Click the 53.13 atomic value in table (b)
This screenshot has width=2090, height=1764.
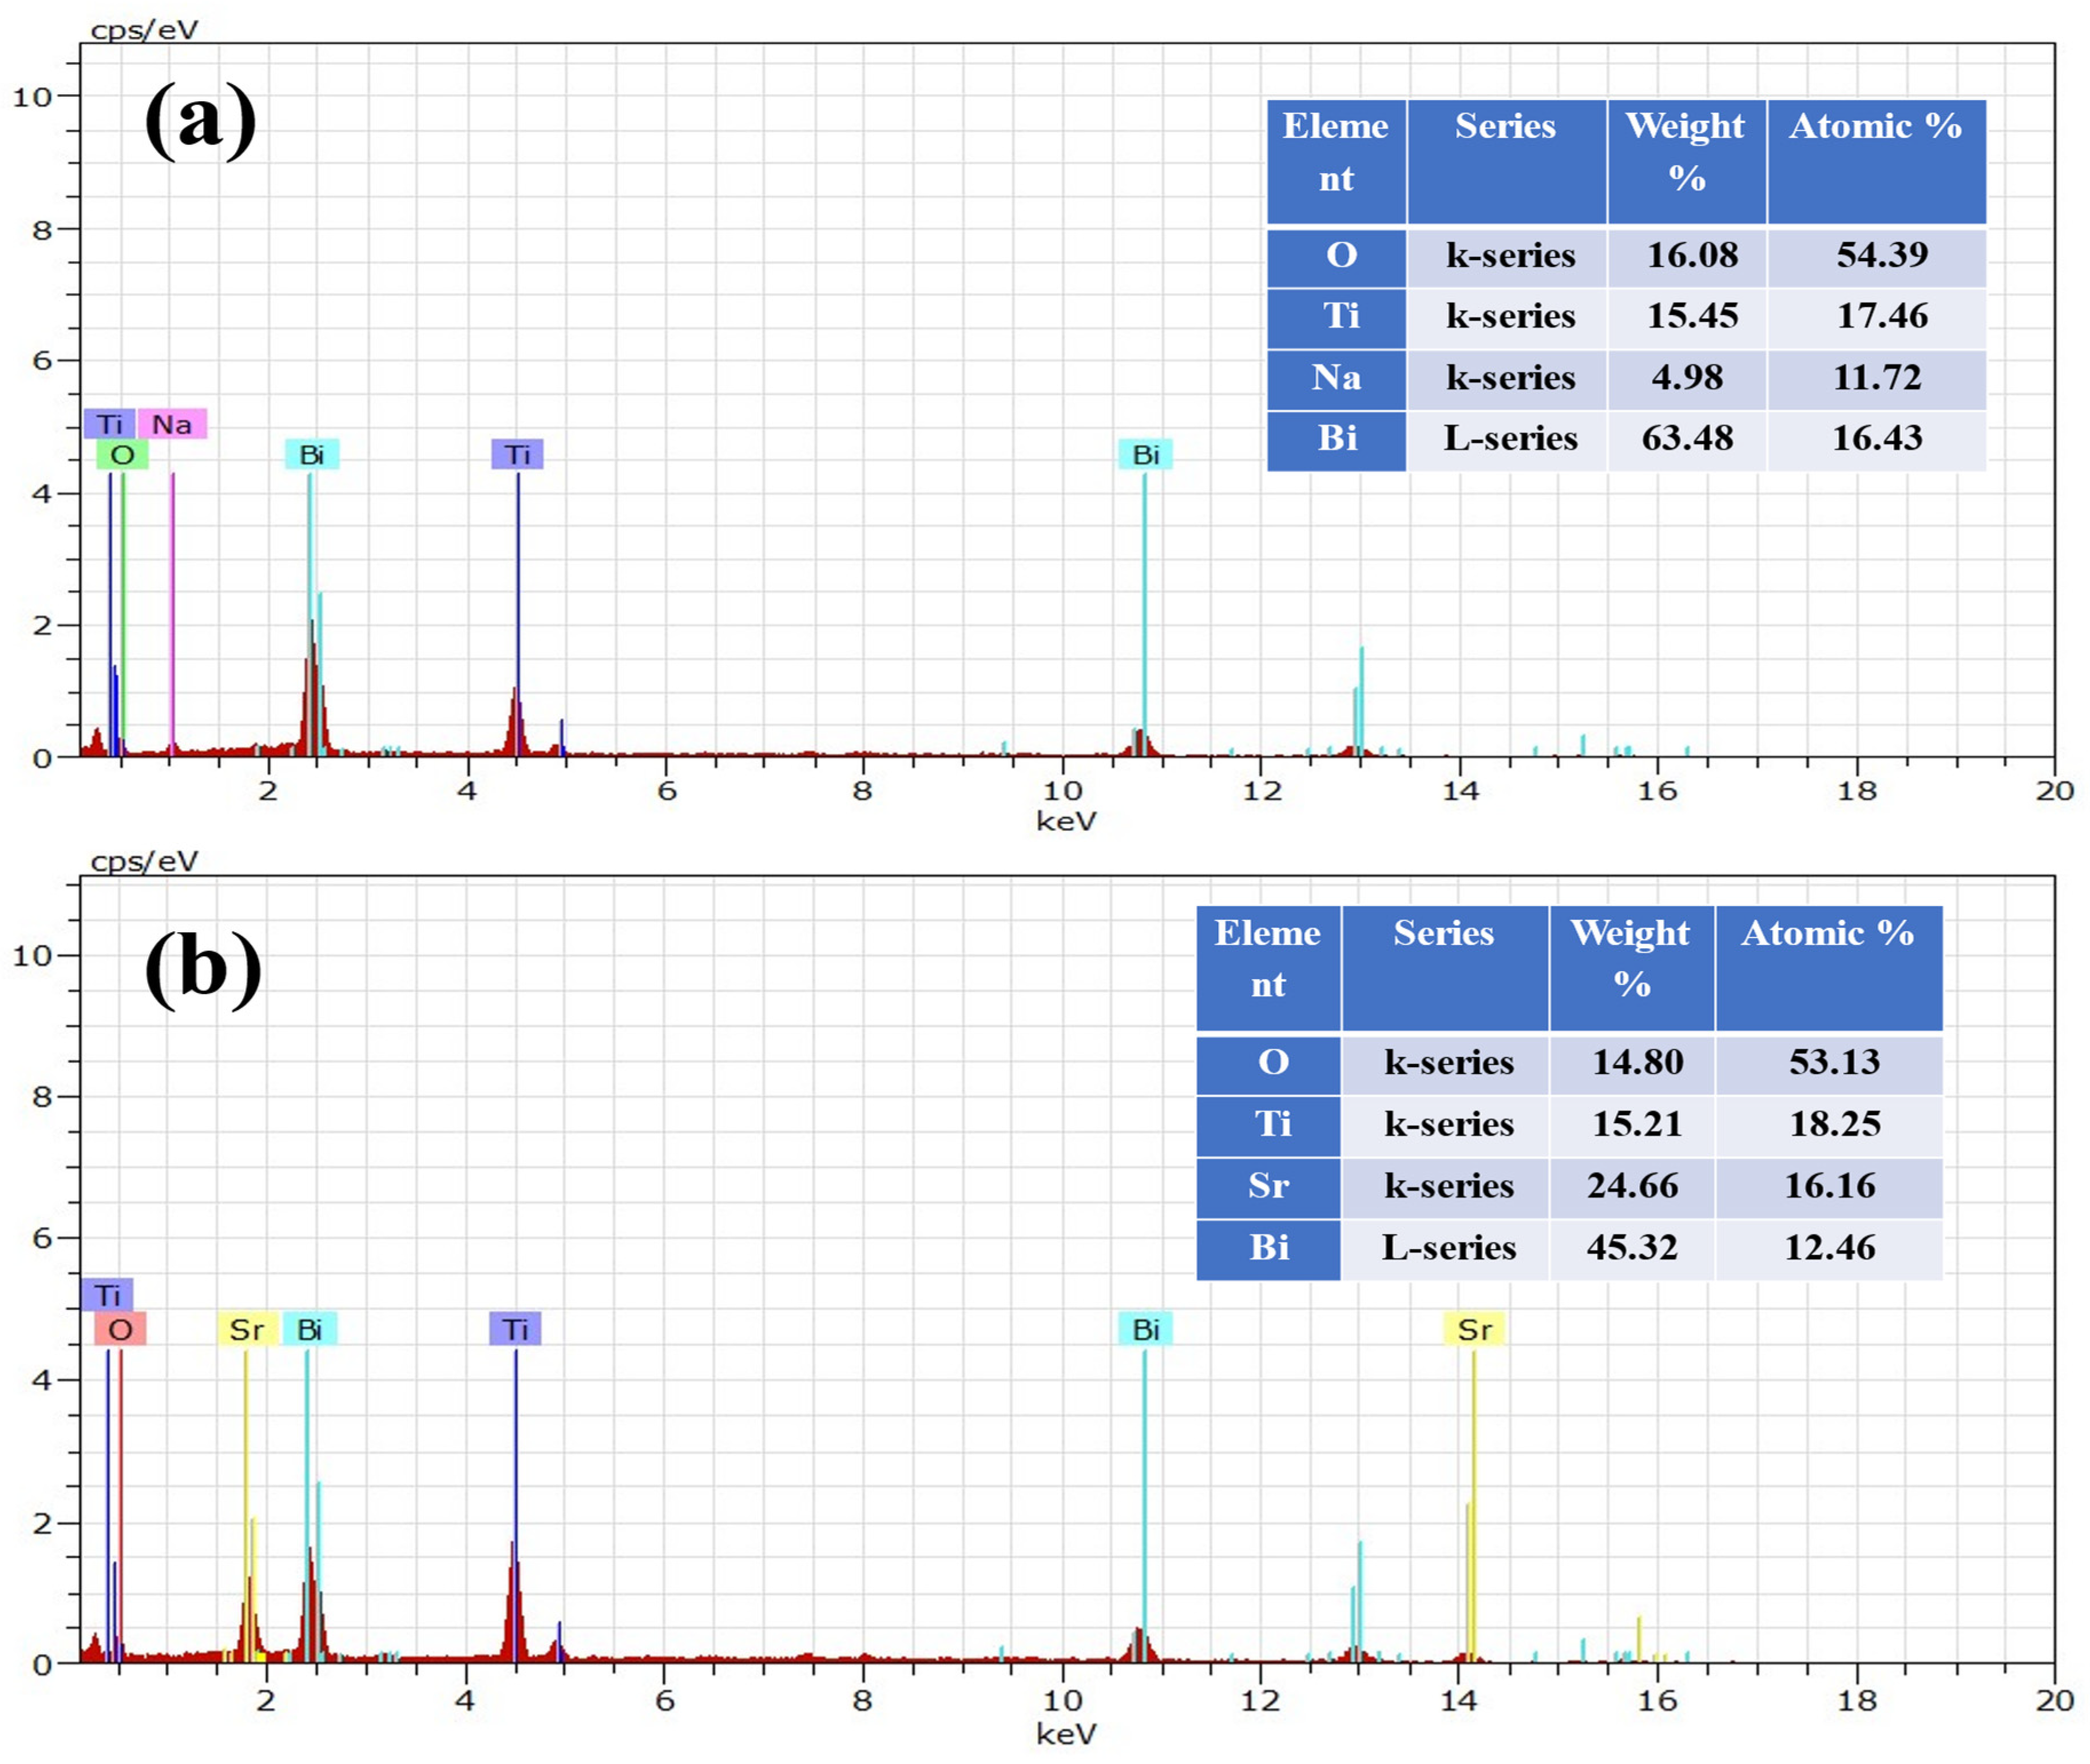pos(1834,1062)
